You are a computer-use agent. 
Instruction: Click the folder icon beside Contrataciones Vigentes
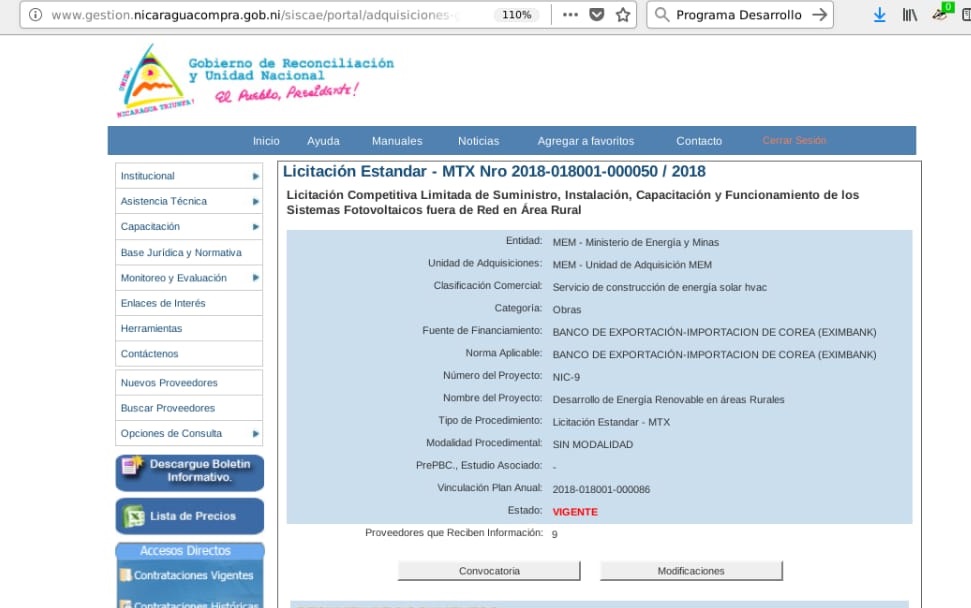126,575
